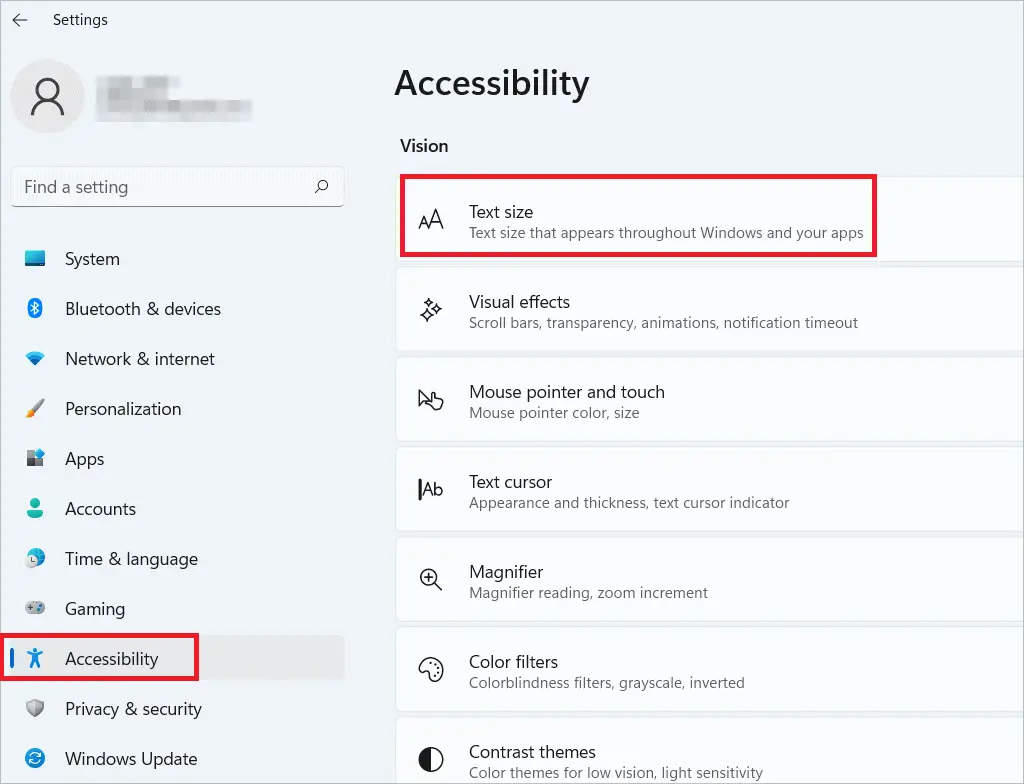Open Mouse pointer and touch settings
This screenshot has height=784, width=1024.
(710, 400)
